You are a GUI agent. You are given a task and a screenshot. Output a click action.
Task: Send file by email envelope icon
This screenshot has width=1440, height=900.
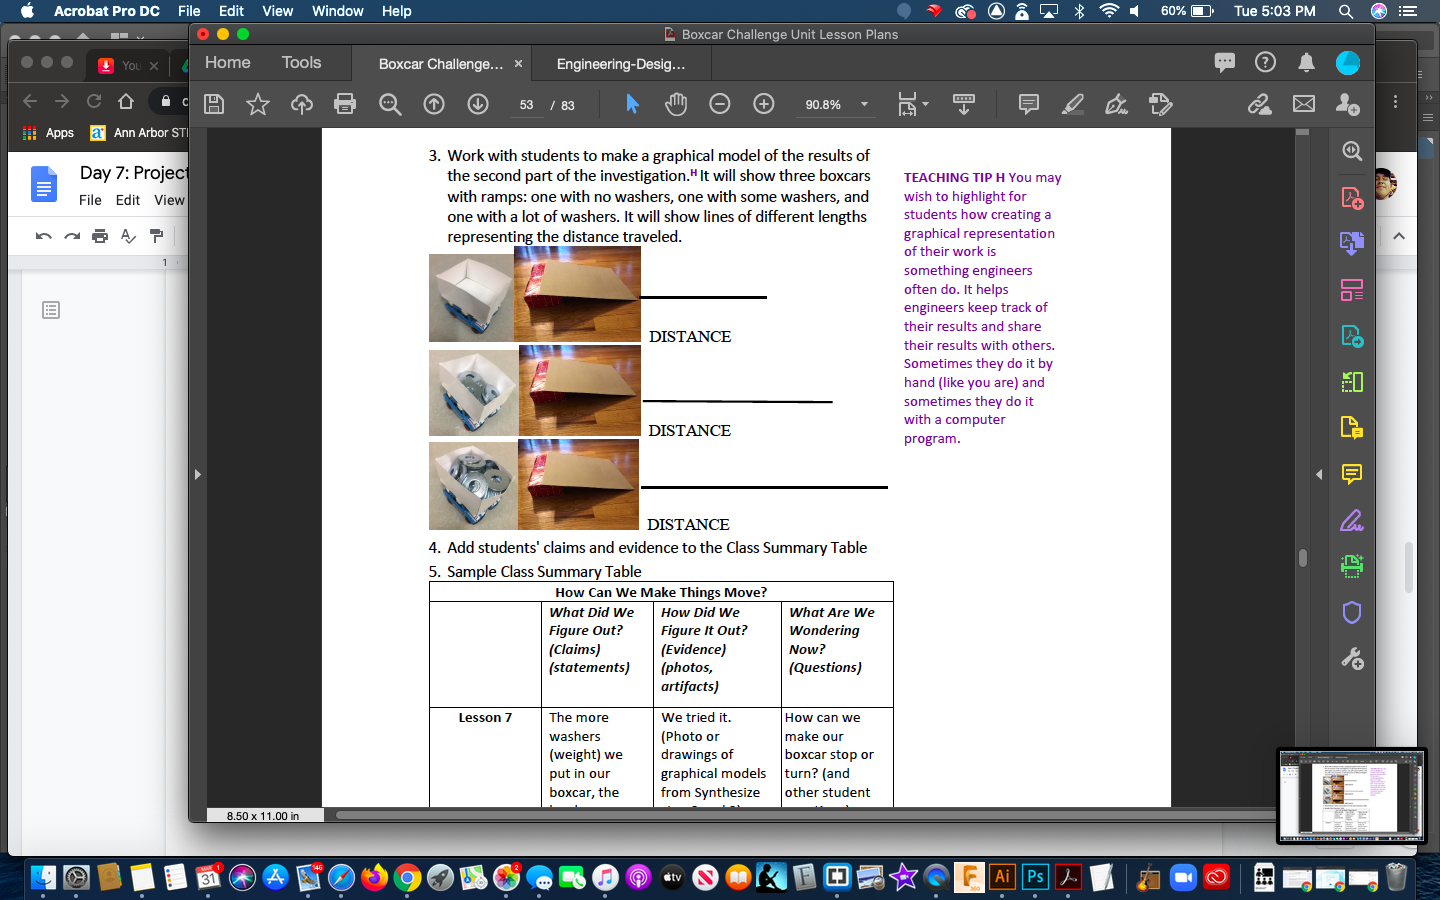pyautogui.click(x=1304, y=104)
